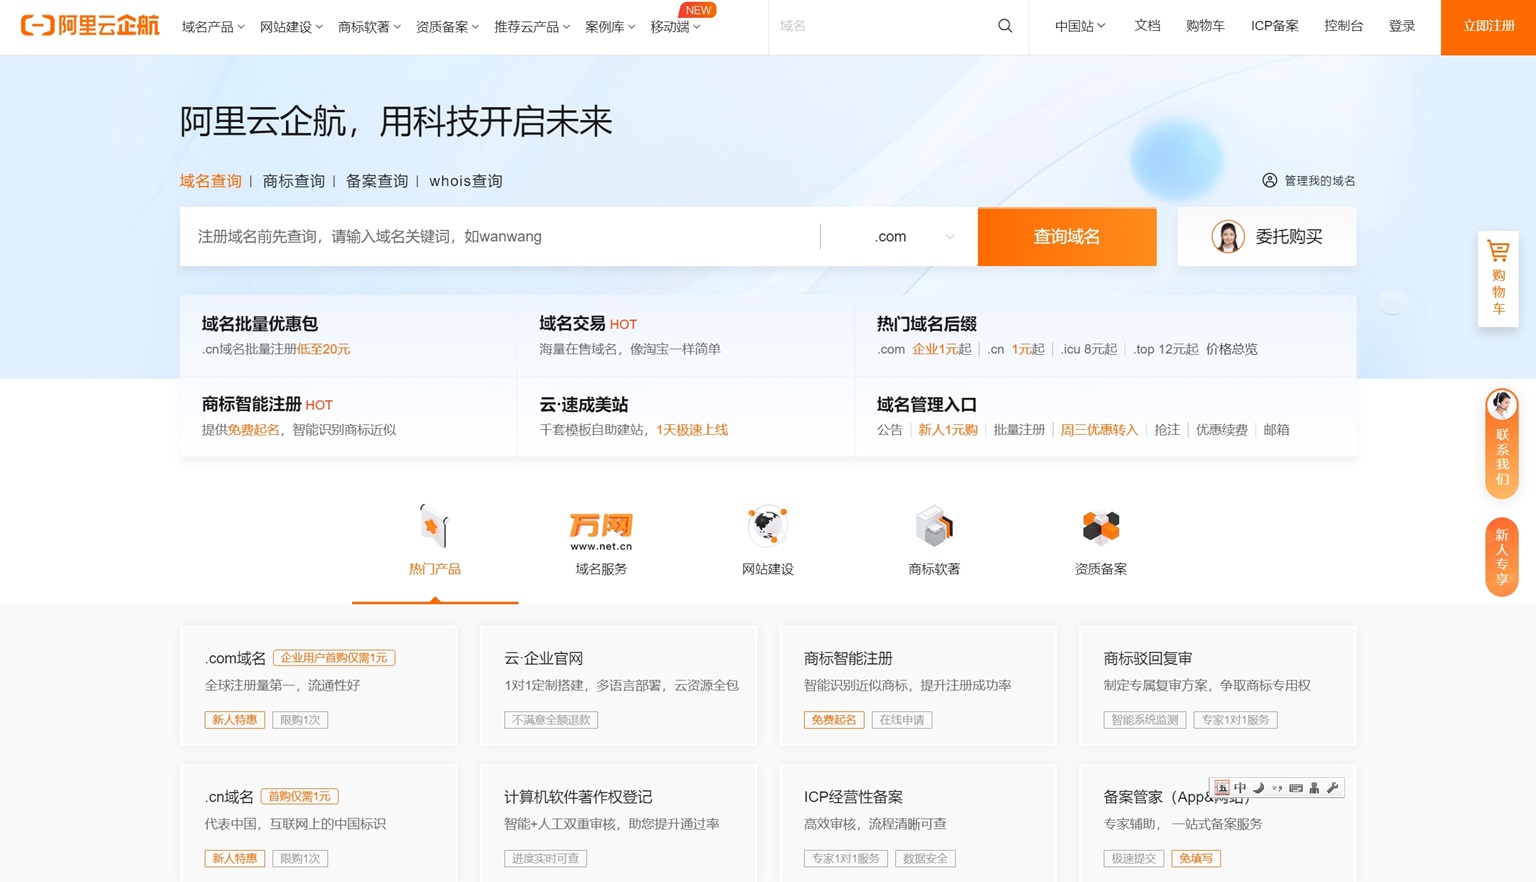Click the 立即注册 button
This screenshot has height=882, width=1536.
pyautogui.click(x=1488, y=27)
